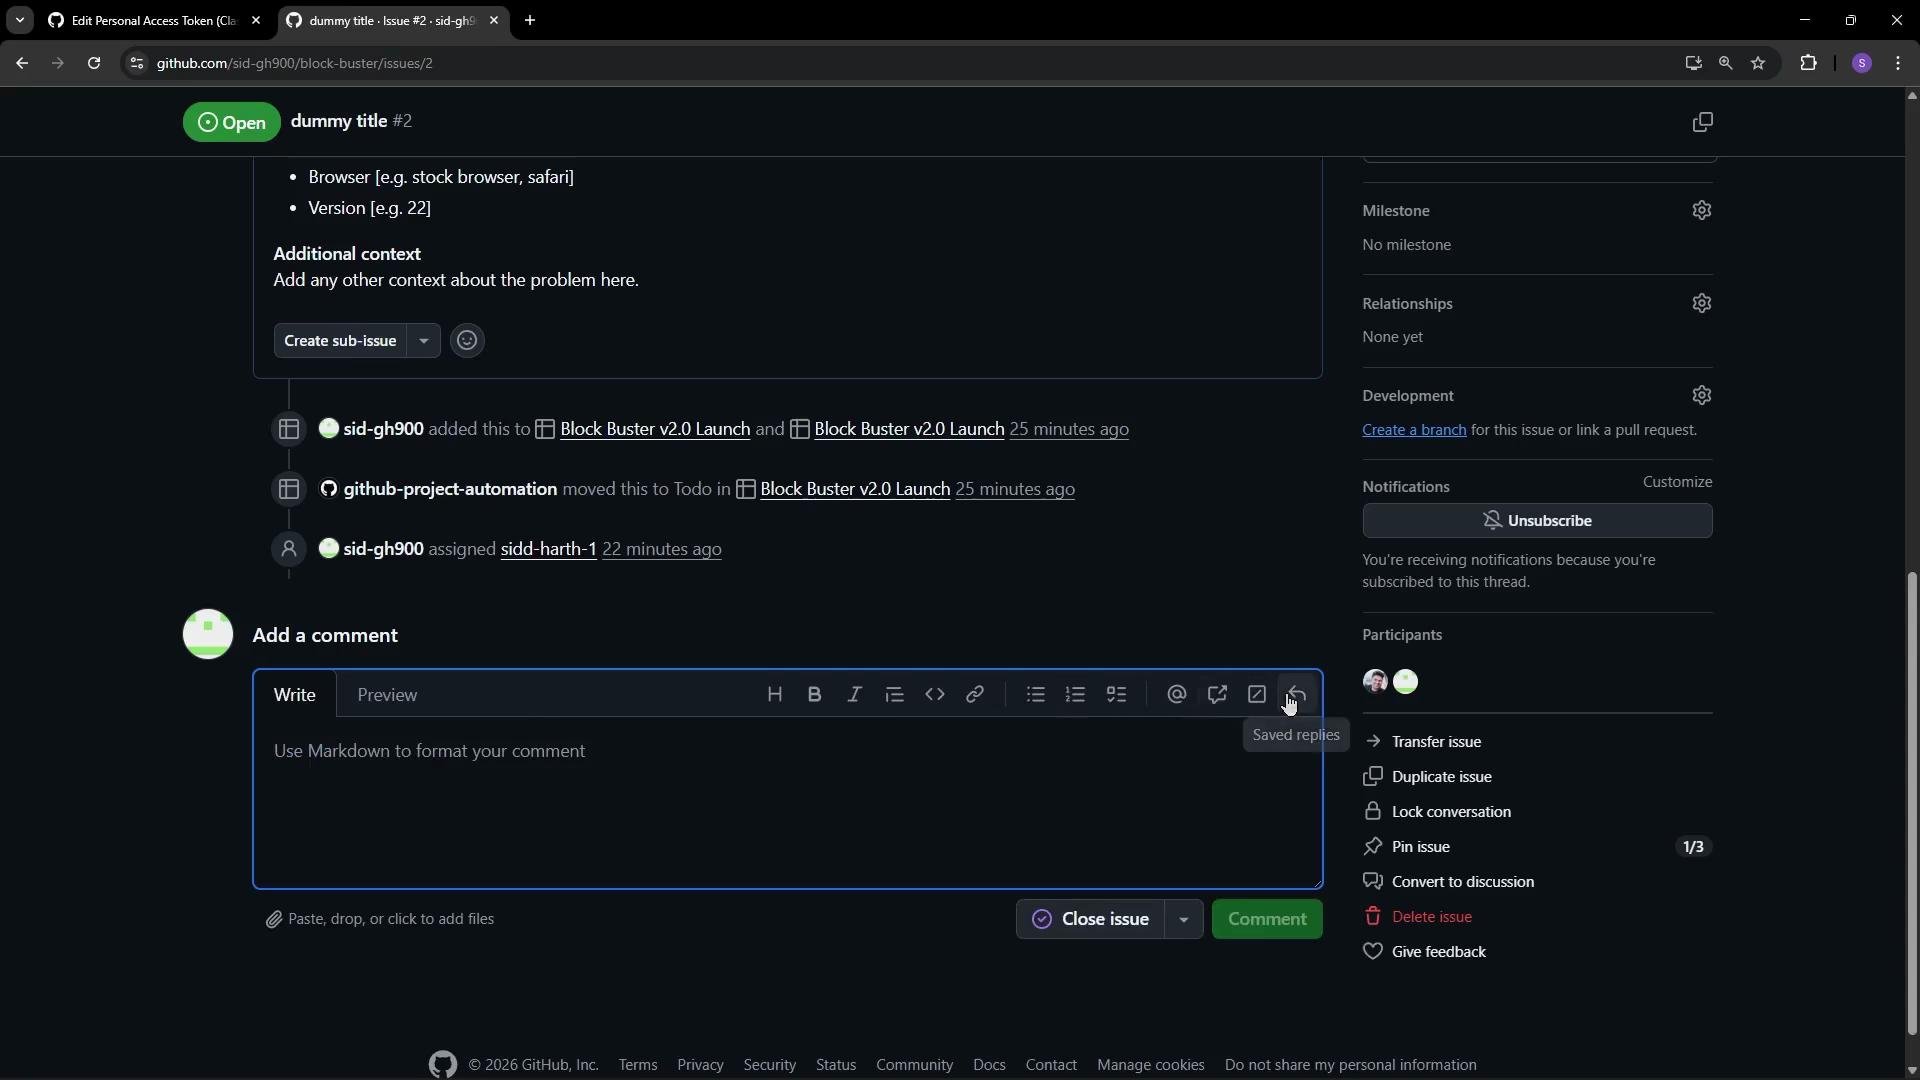Open github-project-automation profile link
1920x1080 pixels.
pyautogui.click(x=450, y=489)
